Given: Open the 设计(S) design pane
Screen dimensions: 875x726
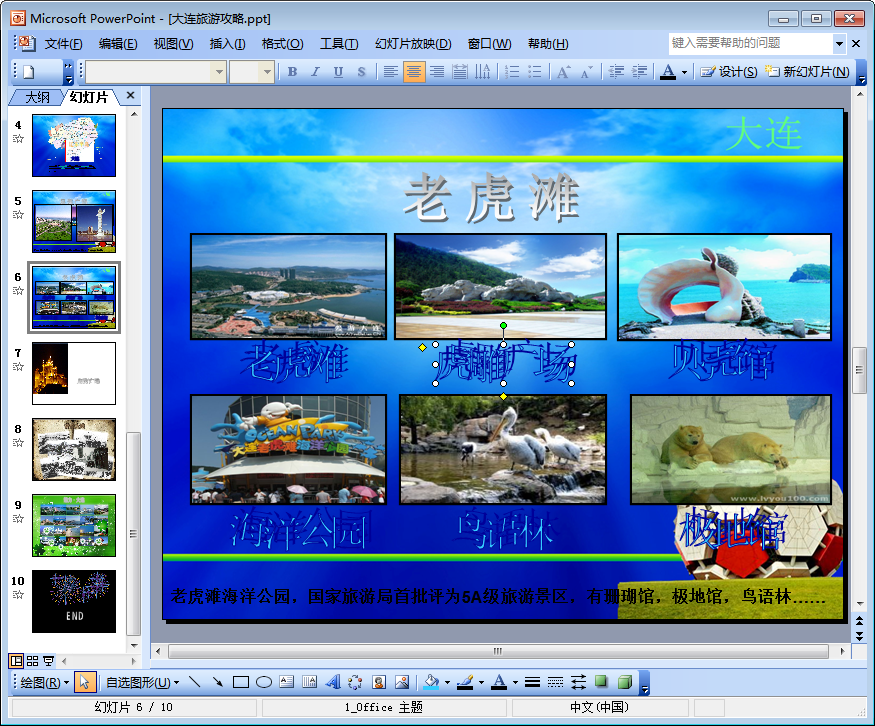Looking at the screenshot, I should tap(729, 71).
